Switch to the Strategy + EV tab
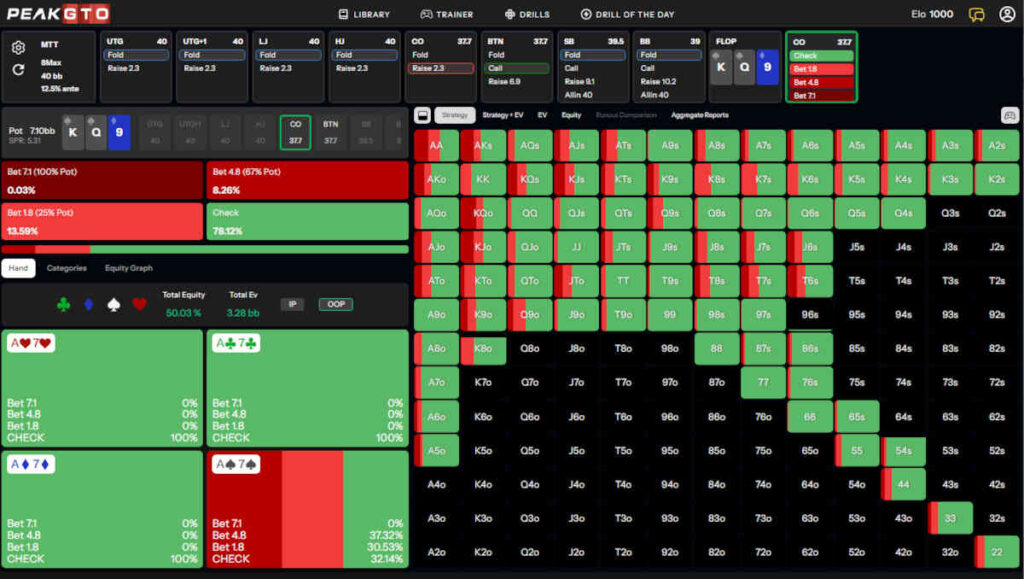 pyautogui.click(x=503, y=116)
